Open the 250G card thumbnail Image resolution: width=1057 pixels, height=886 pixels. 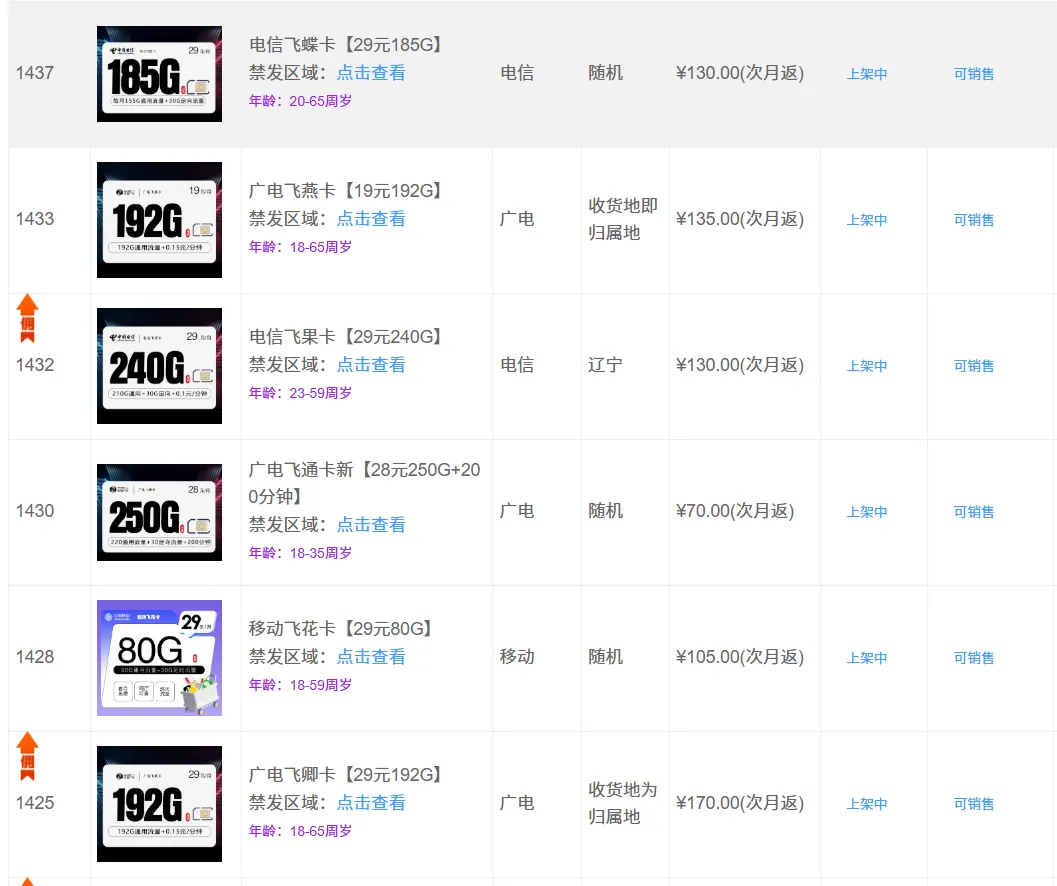pyautogui.click(x=159, y=512)
